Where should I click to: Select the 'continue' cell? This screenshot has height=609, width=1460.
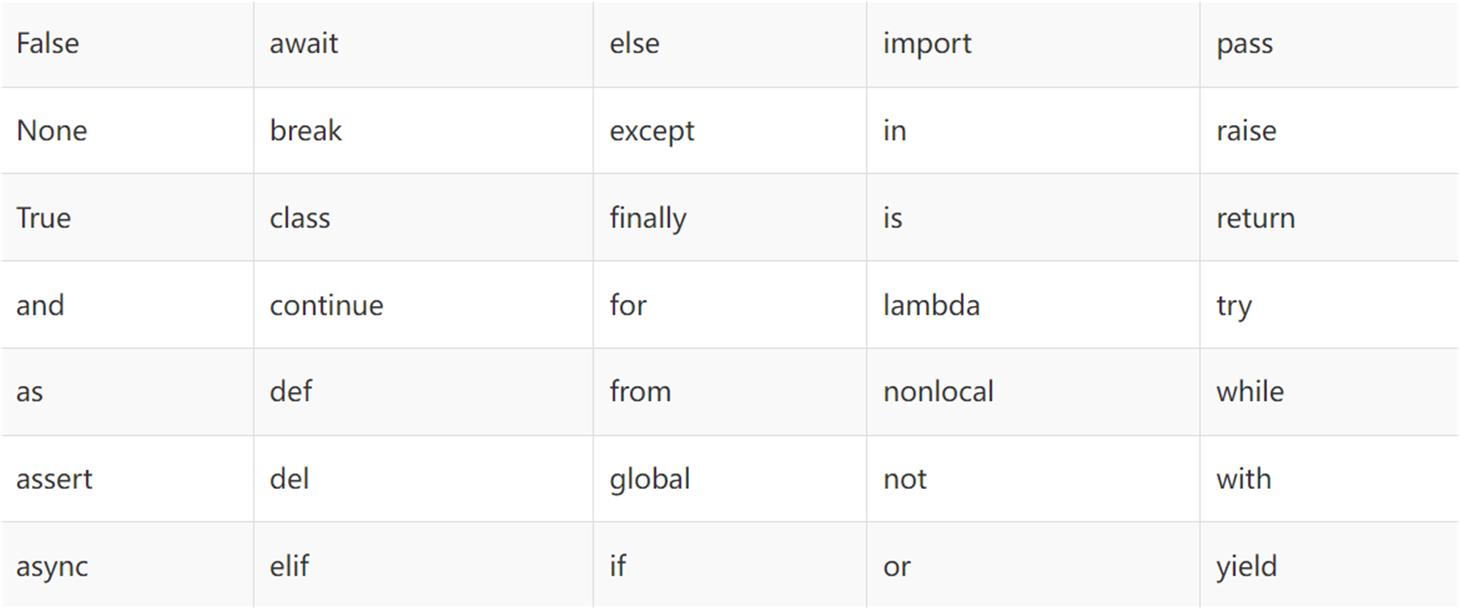pos(423,305)
